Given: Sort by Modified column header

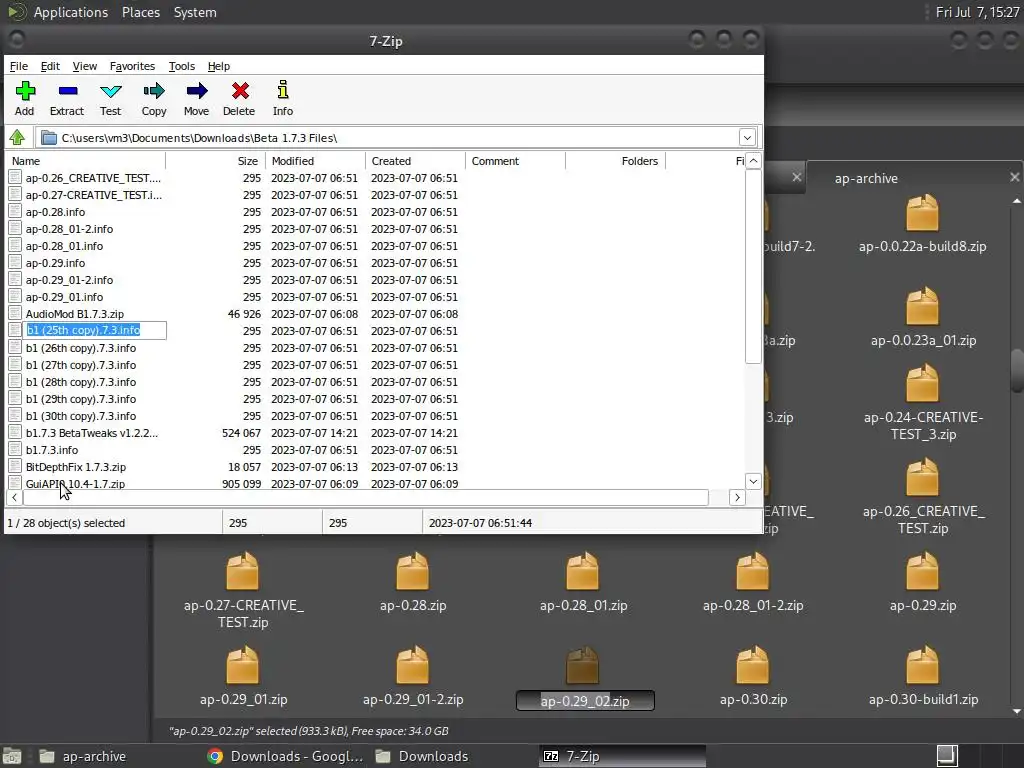Looking at the screenshot, I should (315, 161).
